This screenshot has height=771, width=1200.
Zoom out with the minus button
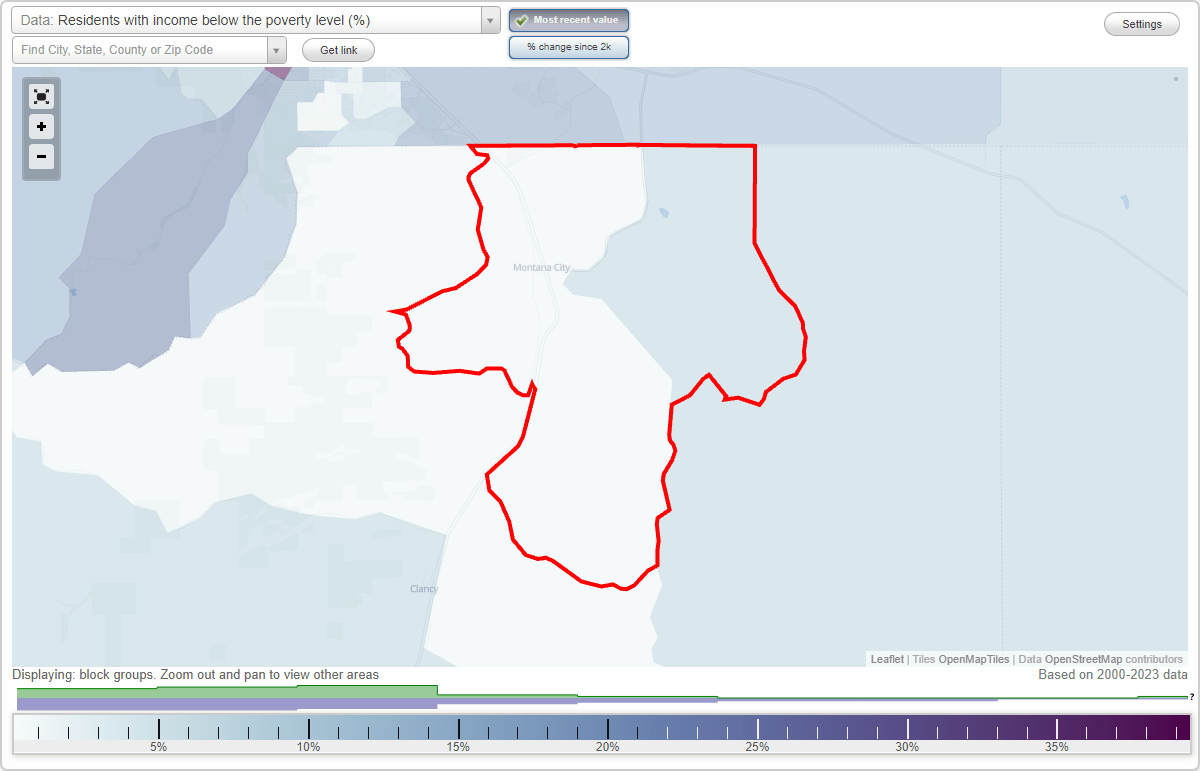point(41,156)
